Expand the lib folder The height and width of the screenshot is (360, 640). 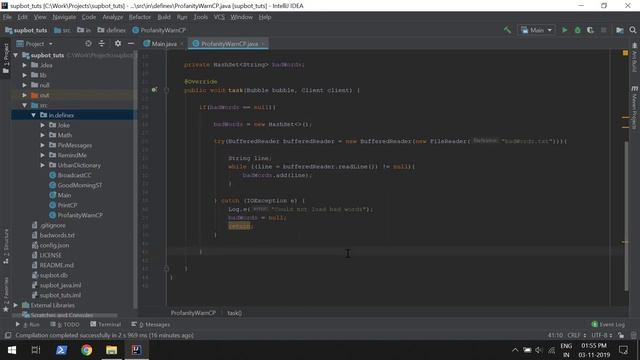coord(24,75)
